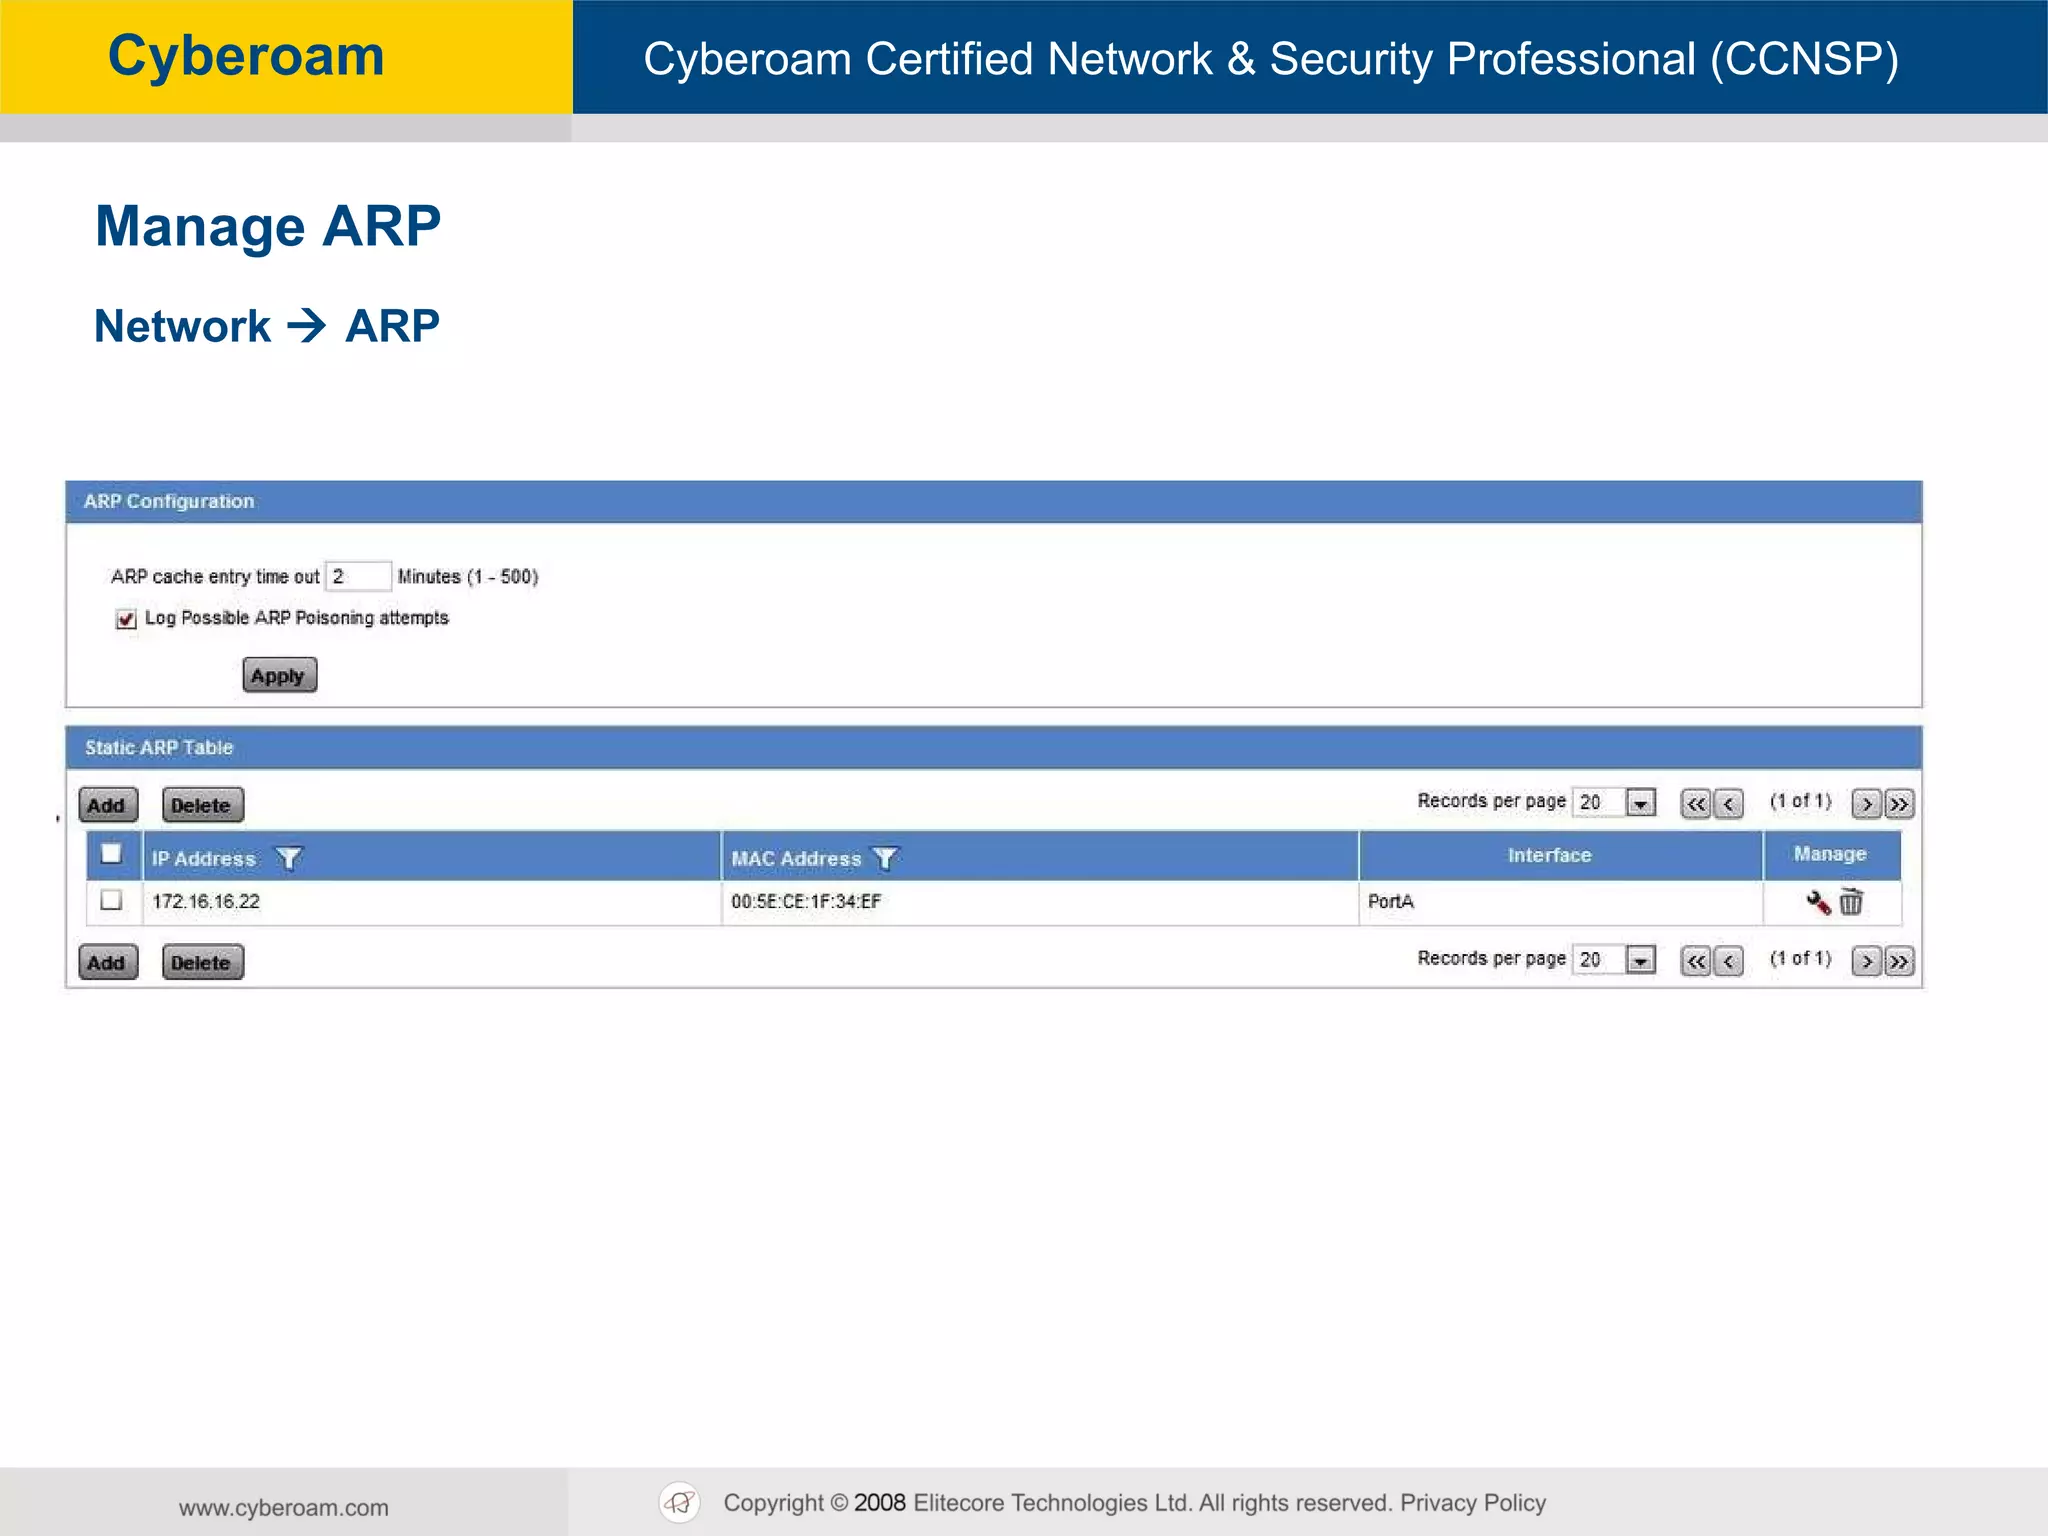Open the MAC Address filter icon

click(x=885, y=858)
